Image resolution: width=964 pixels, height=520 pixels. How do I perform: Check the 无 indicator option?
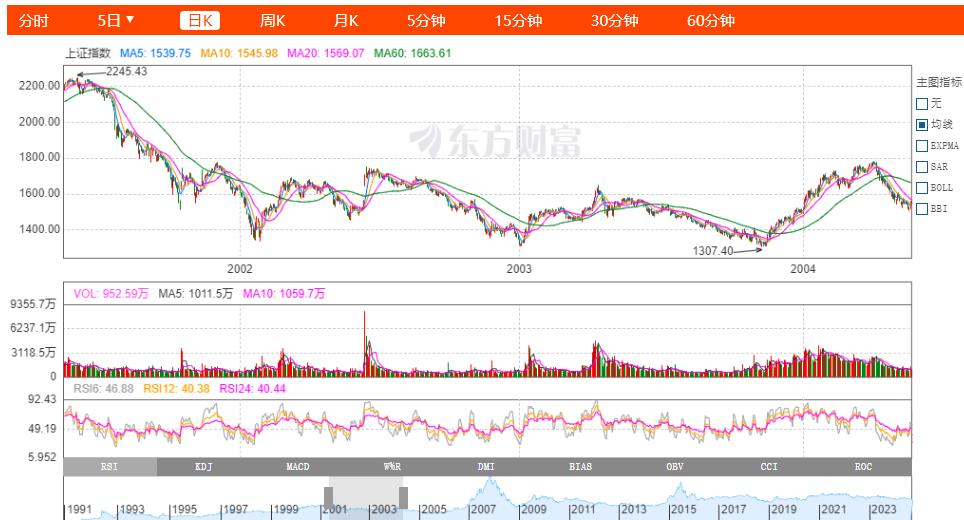pos(922,104)
